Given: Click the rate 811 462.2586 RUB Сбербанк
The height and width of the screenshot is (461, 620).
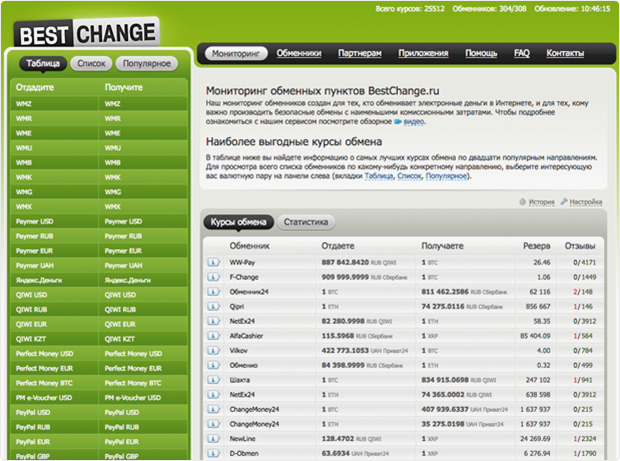Looking at the screenshot, I should click(464, 292).
